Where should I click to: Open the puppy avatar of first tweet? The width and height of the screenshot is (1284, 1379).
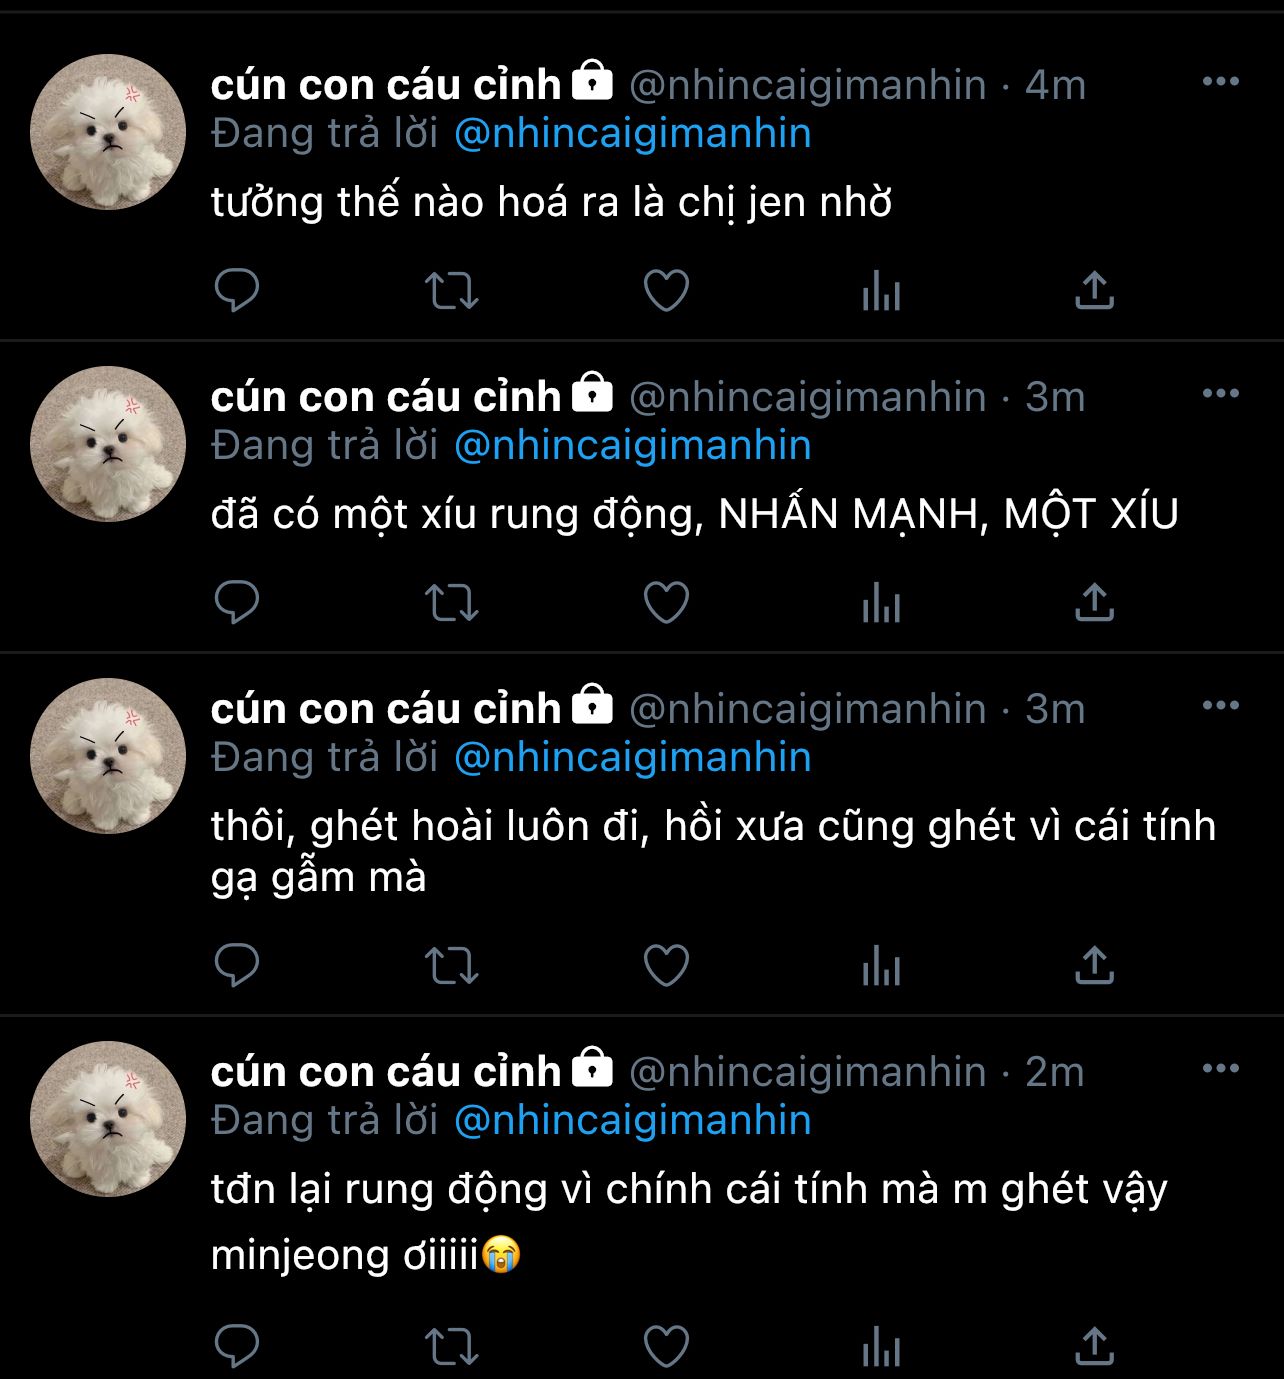click(108, 132)
